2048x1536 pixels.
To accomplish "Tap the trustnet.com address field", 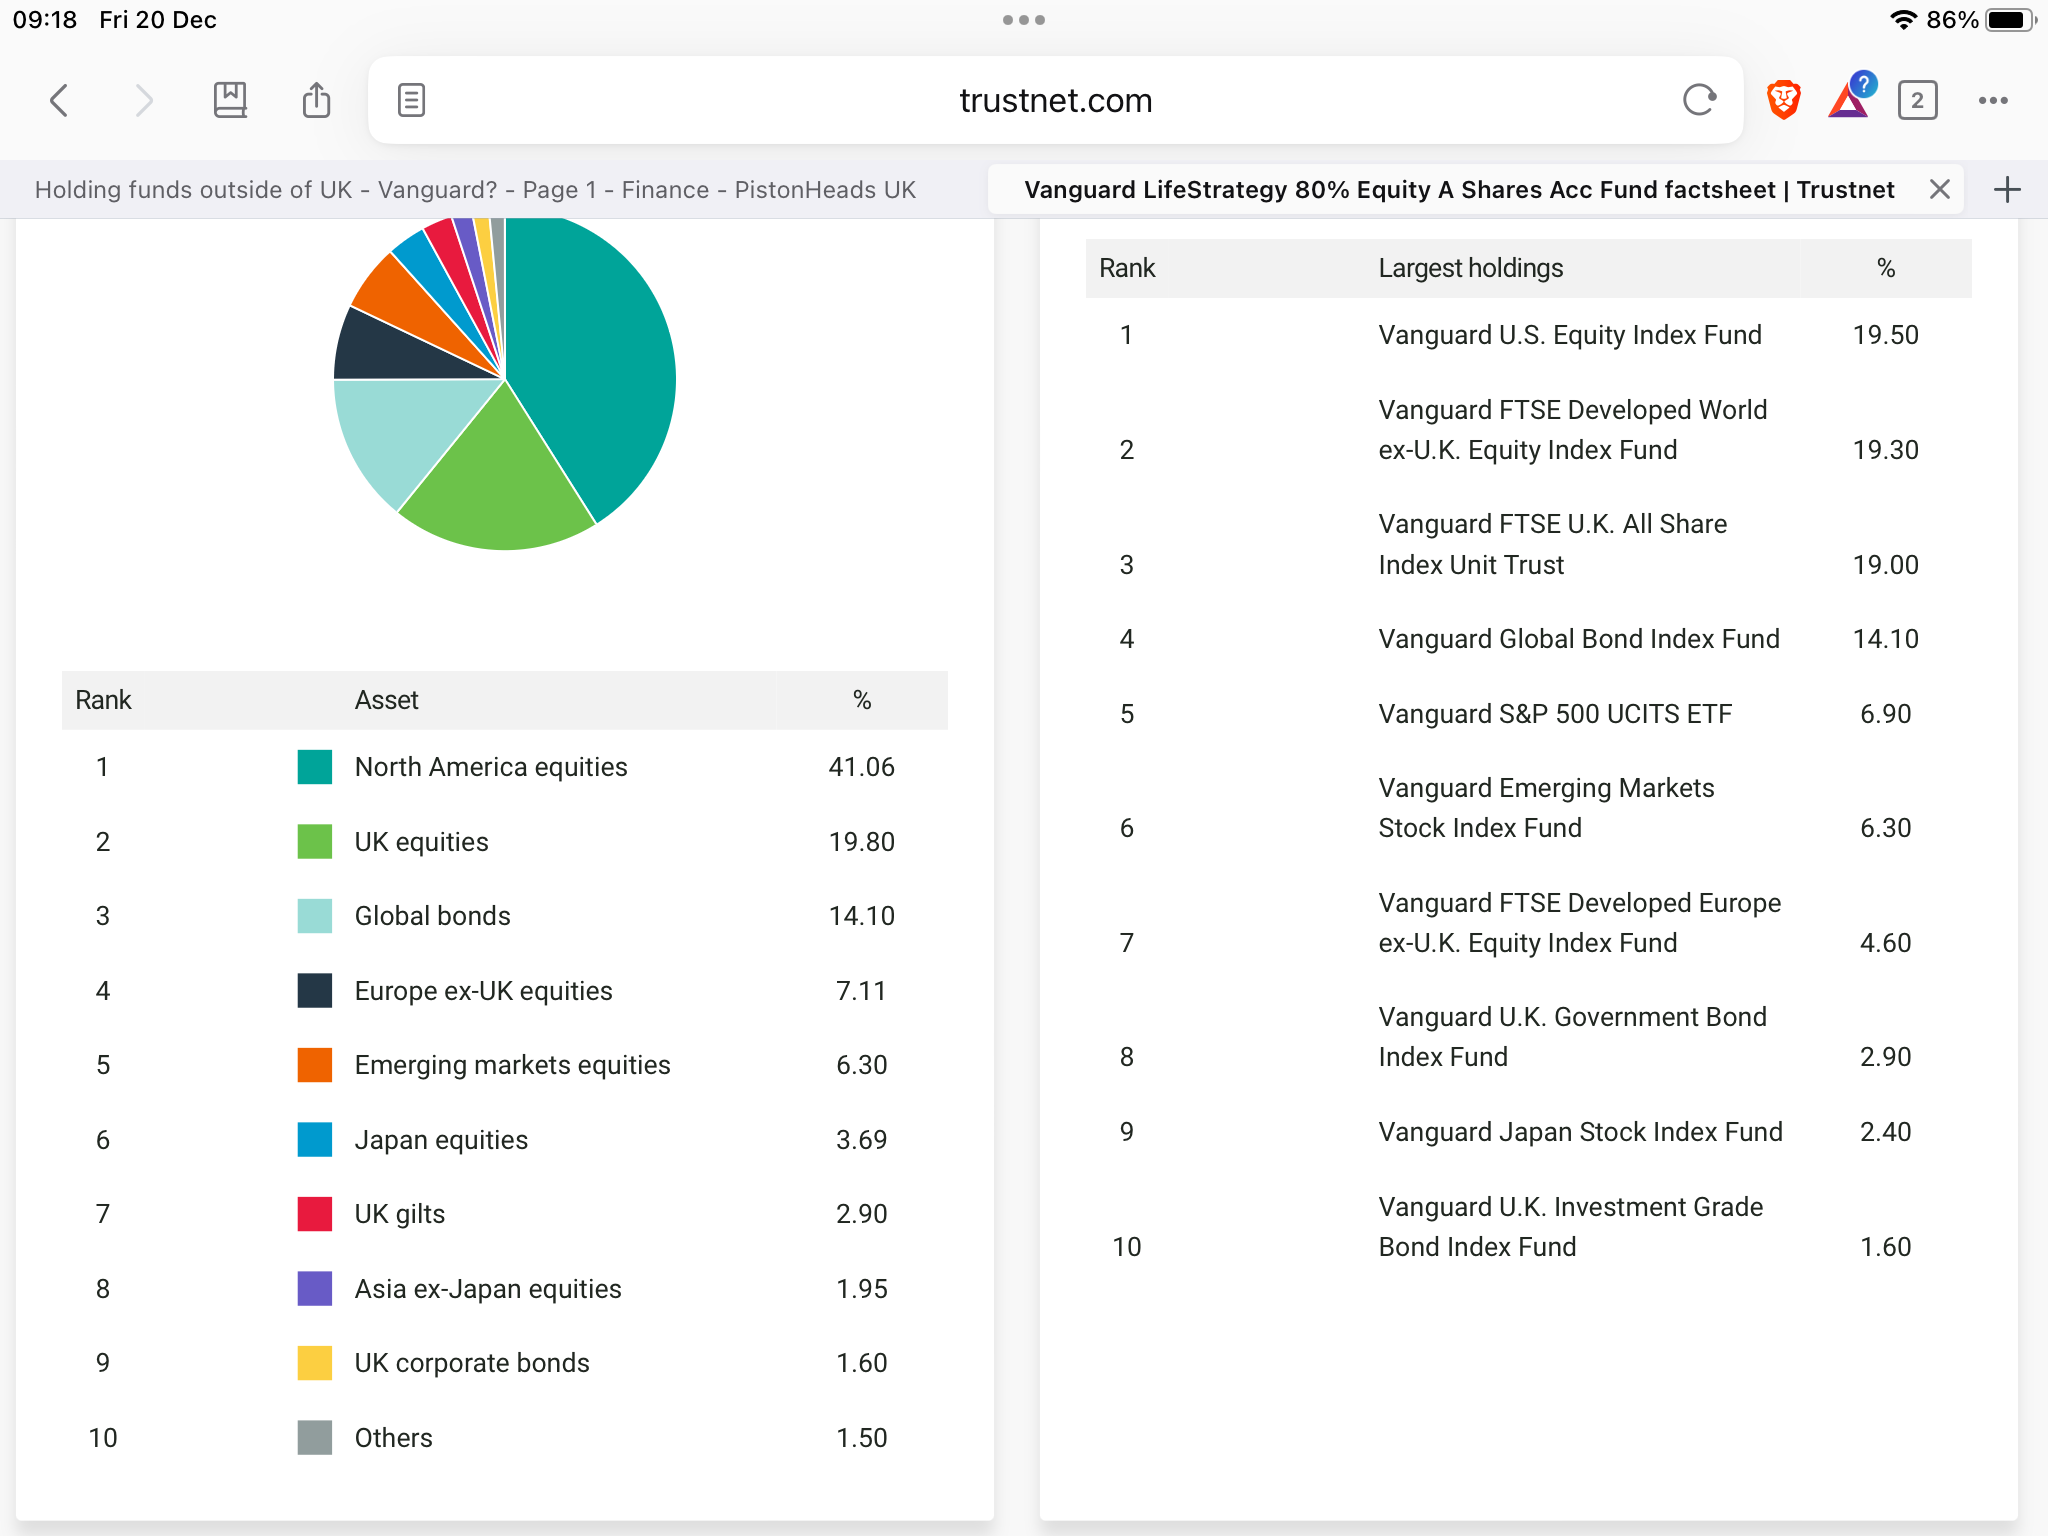I will pos(1055,100).
